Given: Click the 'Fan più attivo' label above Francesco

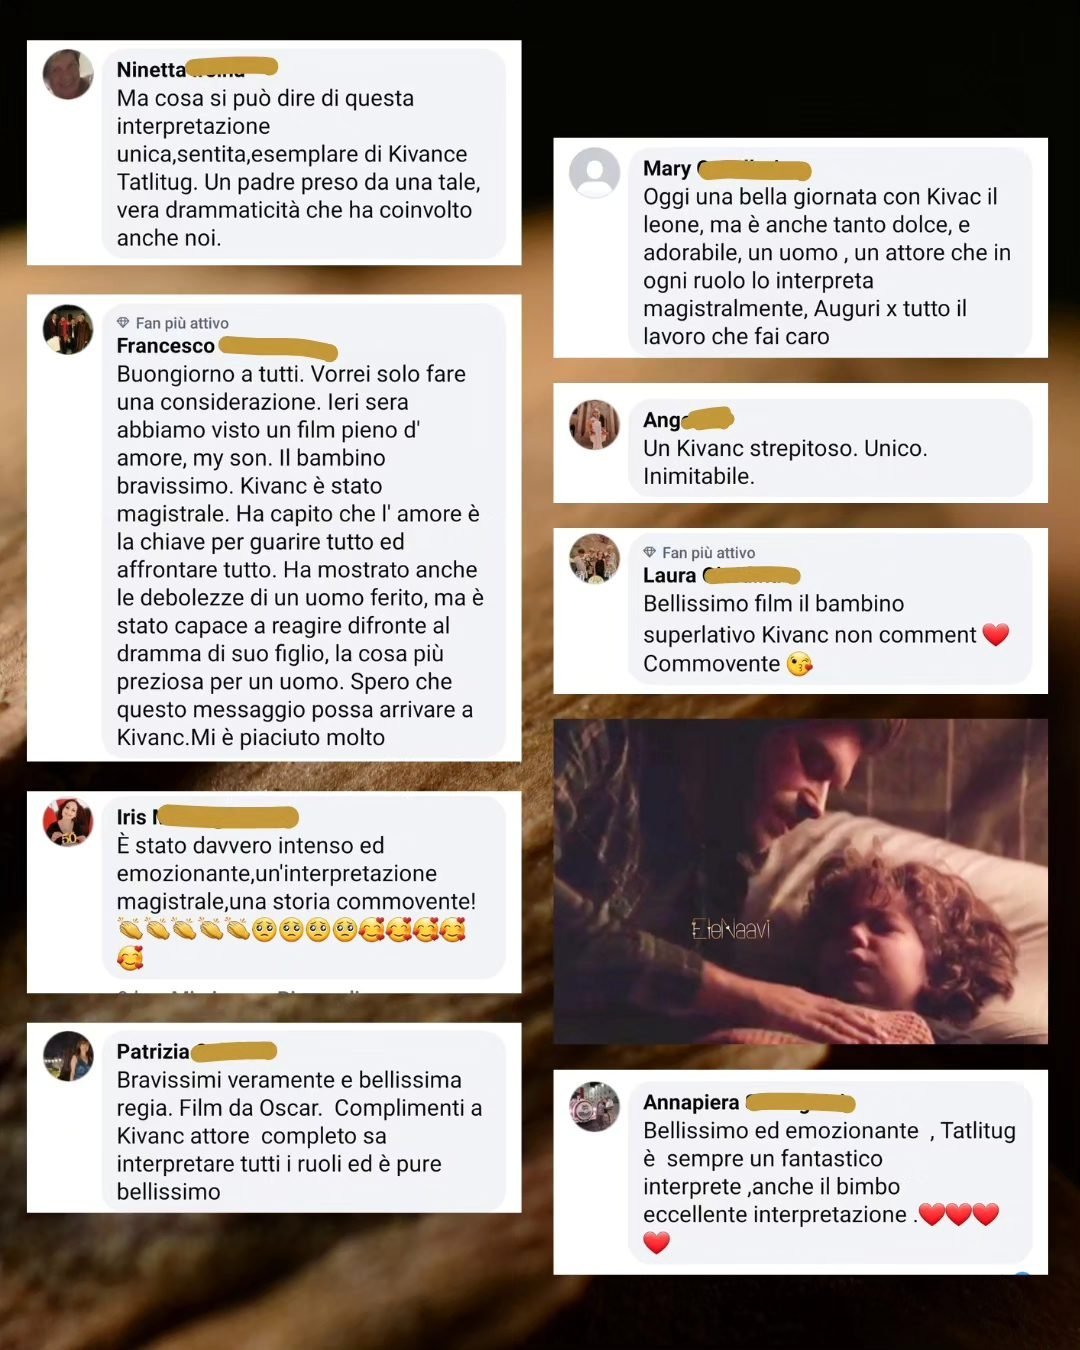Looking at the screenshot, I should click(x=182, y=323).
